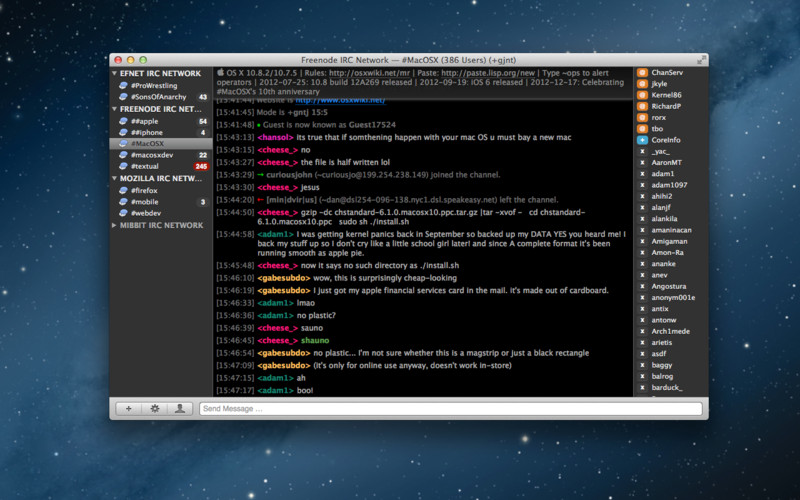Click the x badge beside AaronMT
The width and height of the screenshot is (800, 500).
(x=642, y=162)
